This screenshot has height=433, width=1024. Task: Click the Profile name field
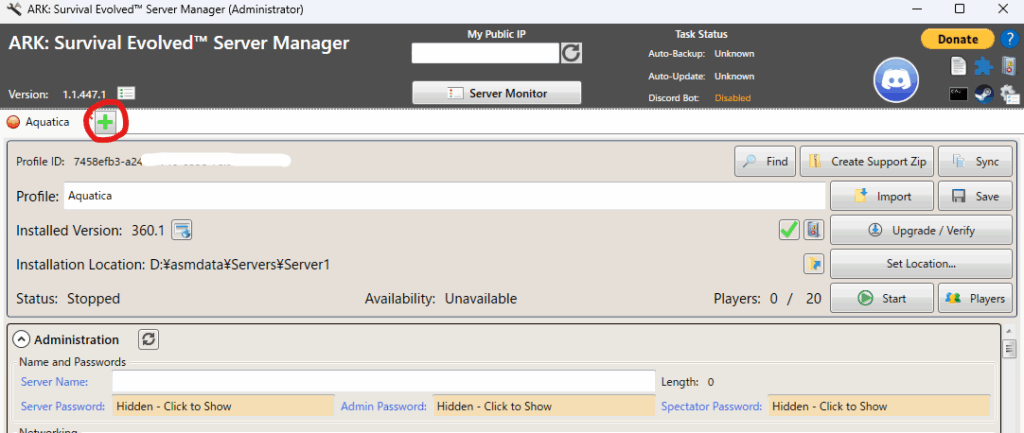445,196
